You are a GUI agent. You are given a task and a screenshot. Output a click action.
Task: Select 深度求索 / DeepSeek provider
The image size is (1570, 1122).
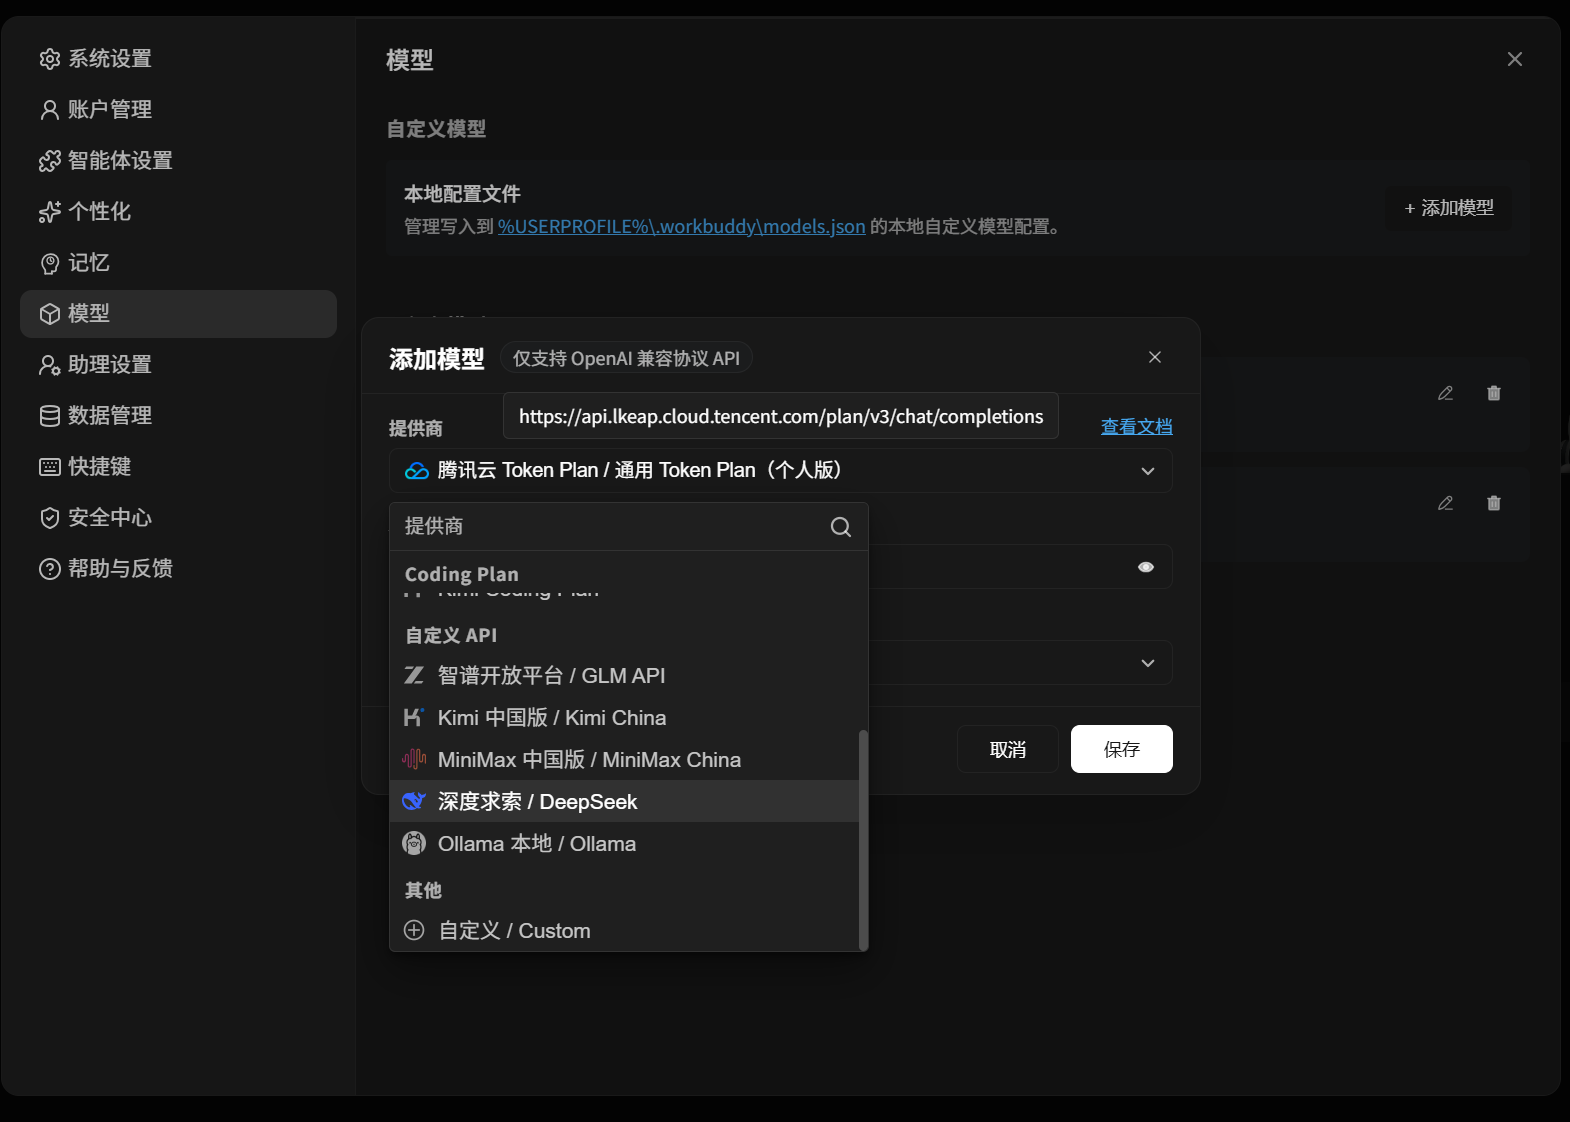tap(624, 802)
